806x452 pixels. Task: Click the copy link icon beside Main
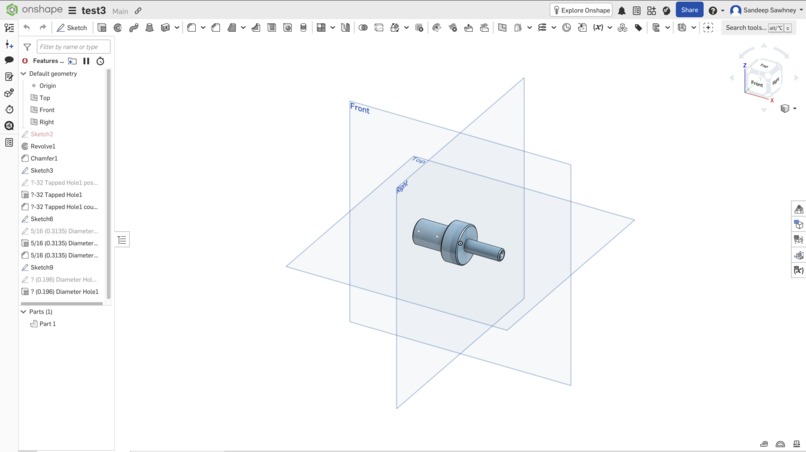138,10
